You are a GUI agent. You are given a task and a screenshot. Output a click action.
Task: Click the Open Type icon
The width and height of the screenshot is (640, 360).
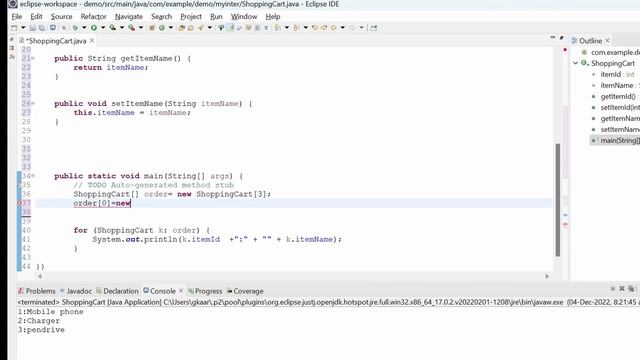[182, 28]
